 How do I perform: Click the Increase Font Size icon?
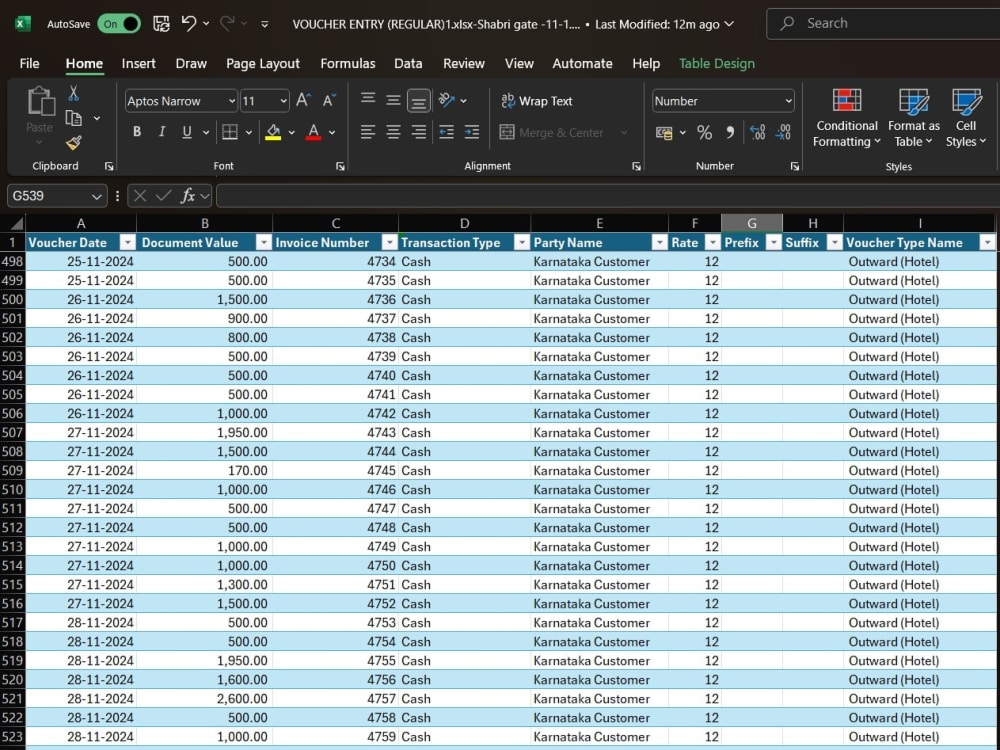pos(303,100)
